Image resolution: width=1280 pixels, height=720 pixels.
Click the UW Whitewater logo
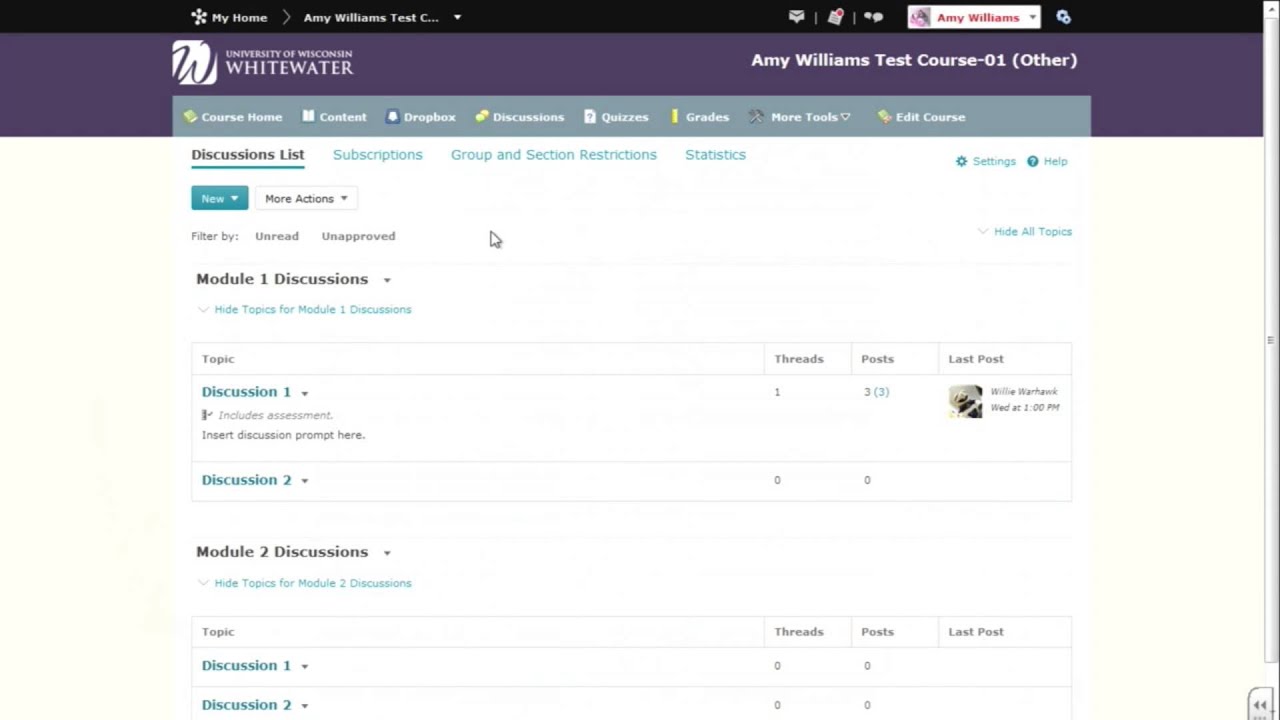(263, 62)
